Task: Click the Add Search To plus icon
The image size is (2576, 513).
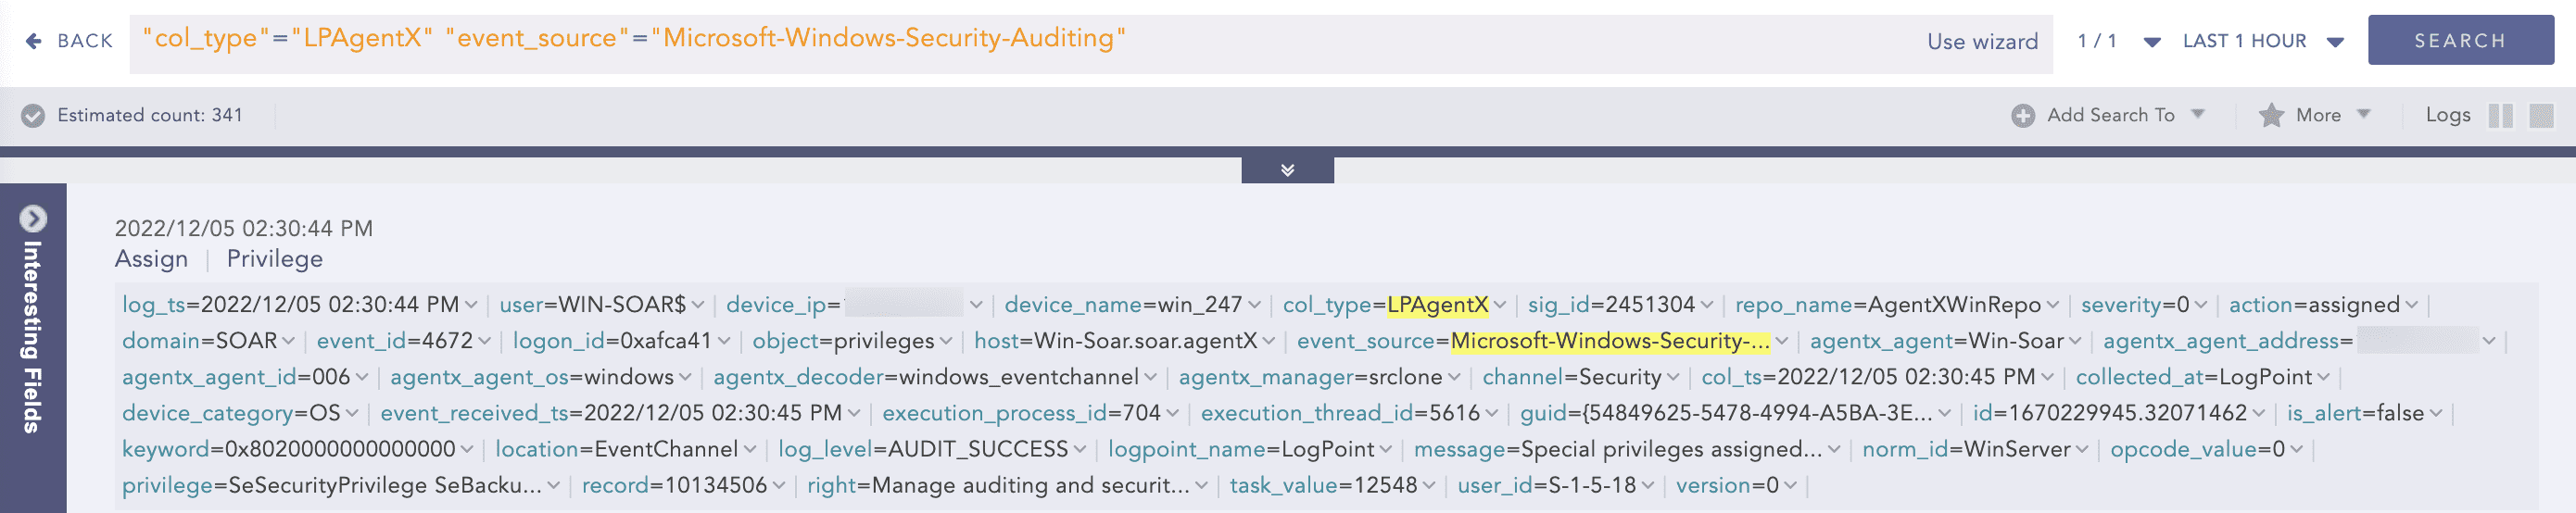Action: pyautogui.click(x=2022, y=116)
